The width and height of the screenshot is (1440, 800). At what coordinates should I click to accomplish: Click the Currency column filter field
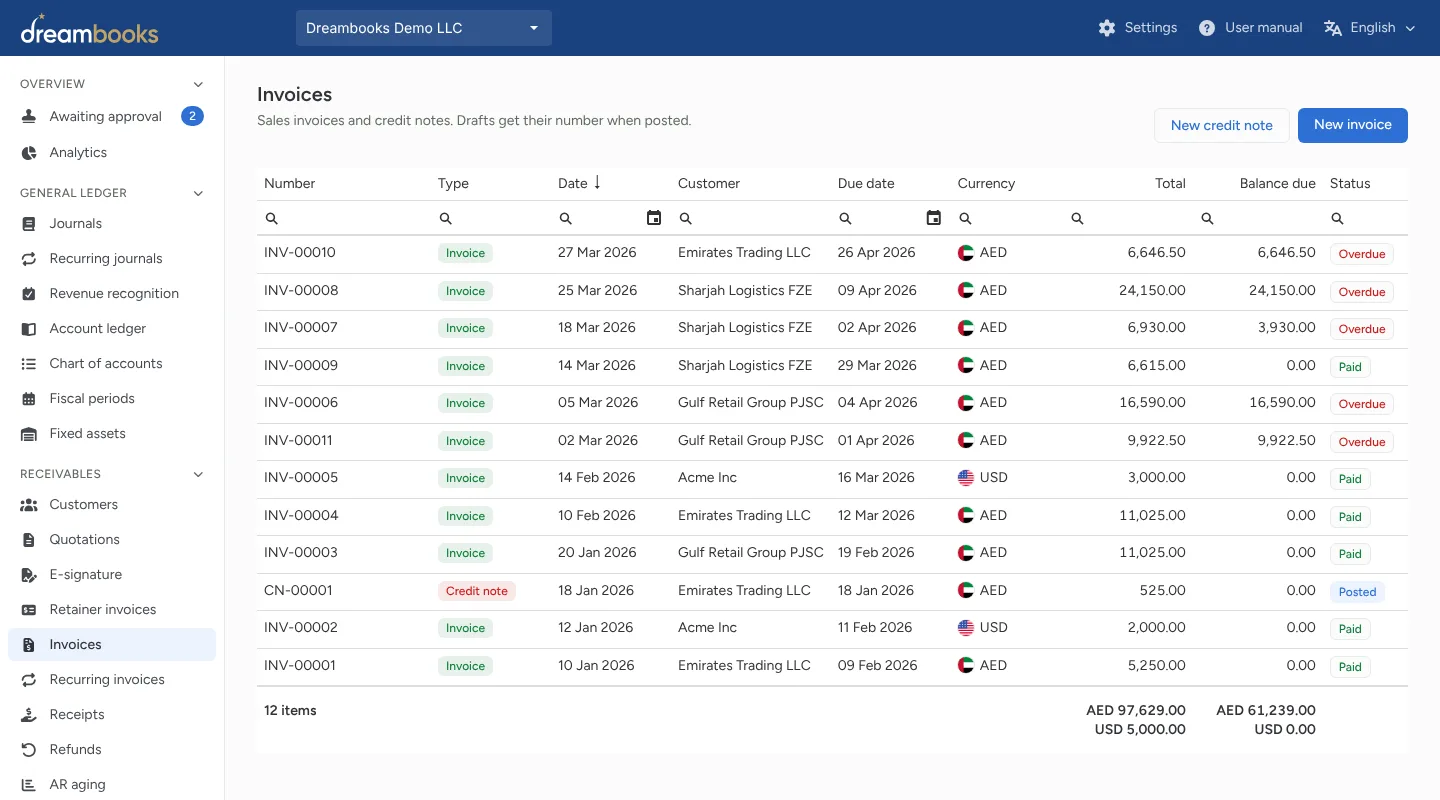1005,218
